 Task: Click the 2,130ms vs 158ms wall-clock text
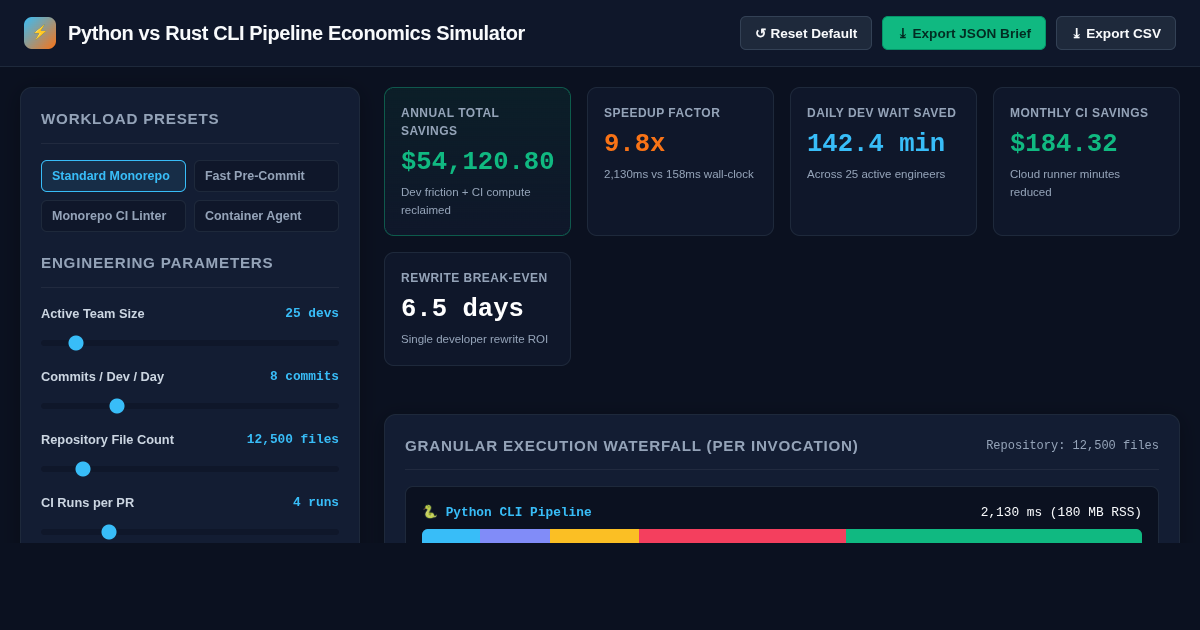(679, 174)
